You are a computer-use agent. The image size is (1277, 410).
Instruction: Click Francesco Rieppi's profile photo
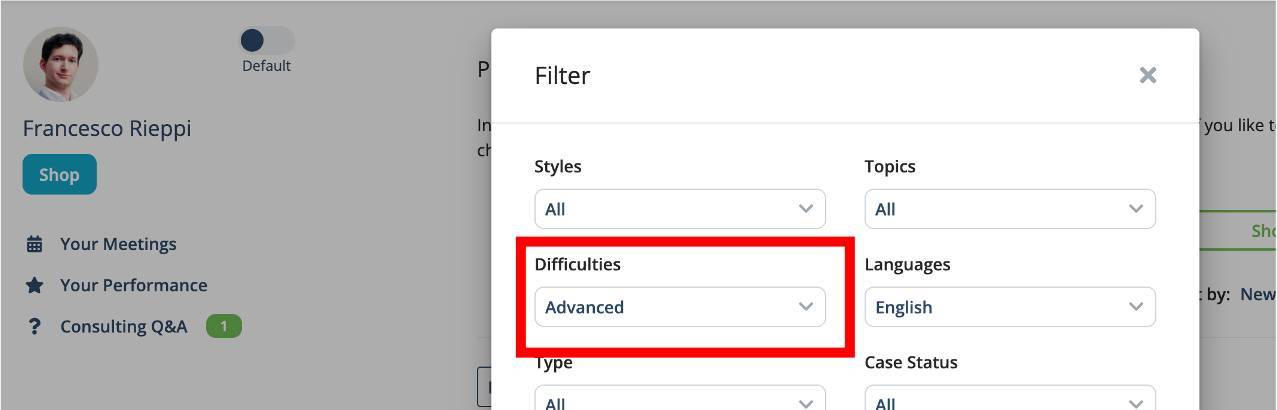coord(60,64)
